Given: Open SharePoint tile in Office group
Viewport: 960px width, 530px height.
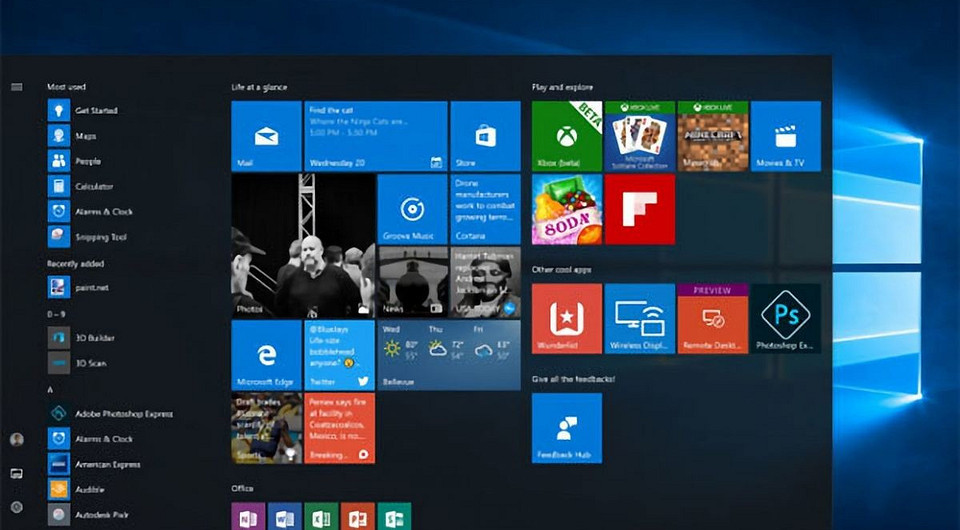Looking at the screenshot, I should pos(394,516).
